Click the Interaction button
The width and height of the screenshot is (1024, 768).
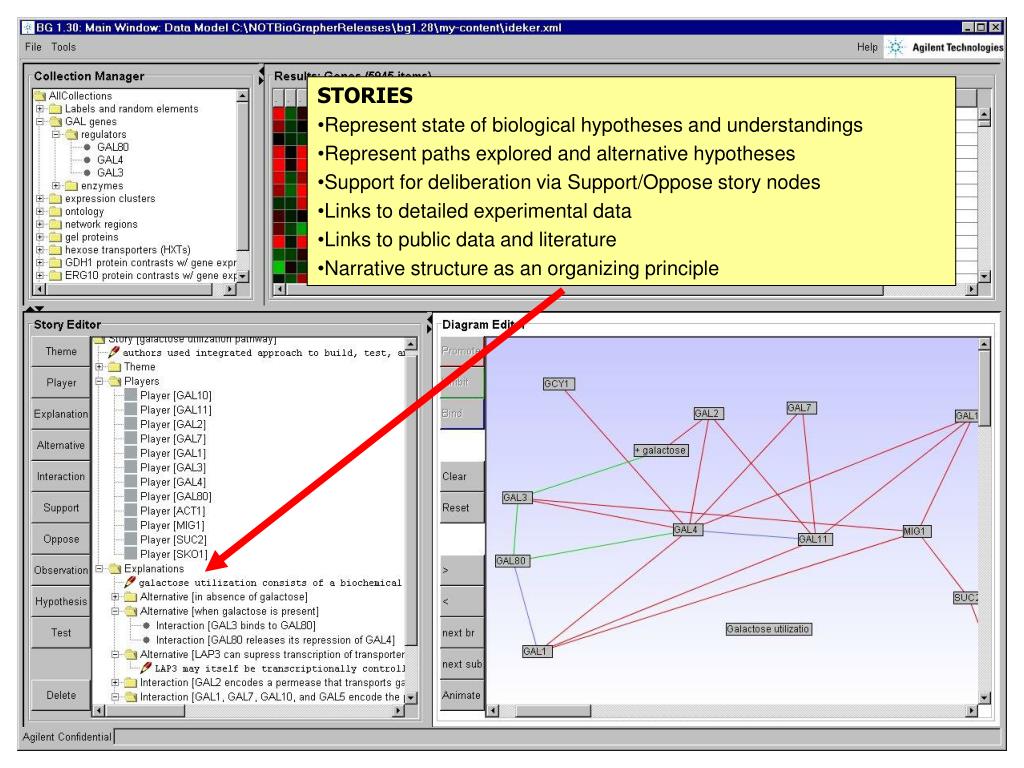(61, 477)
